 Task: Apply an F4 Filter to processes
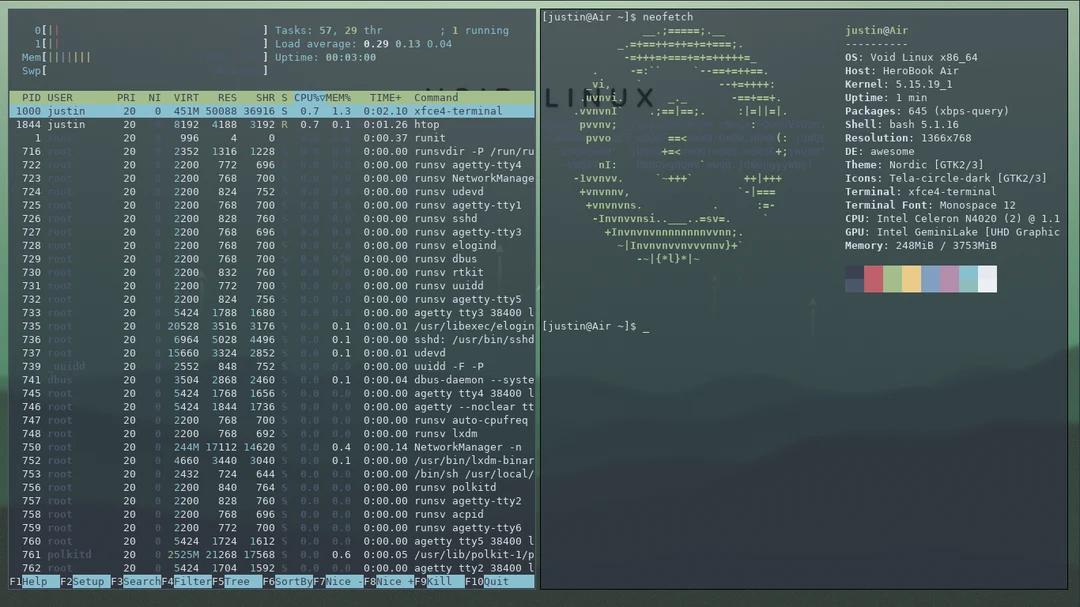pyautogui.click(x=184, y=581)
